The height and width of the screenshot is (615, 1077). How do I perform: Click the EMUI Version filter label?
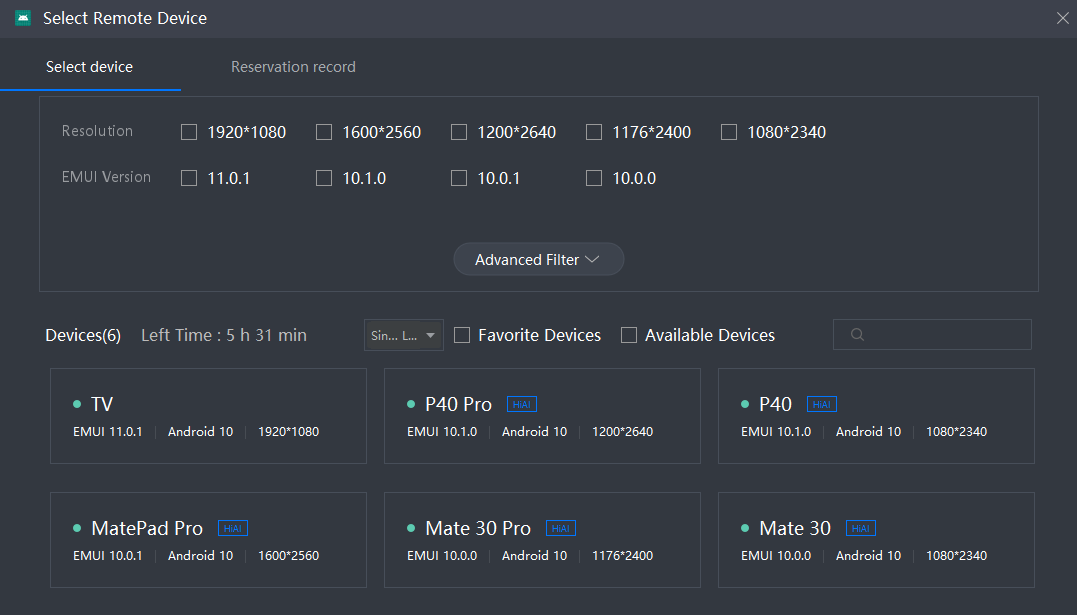pos(106,177)
